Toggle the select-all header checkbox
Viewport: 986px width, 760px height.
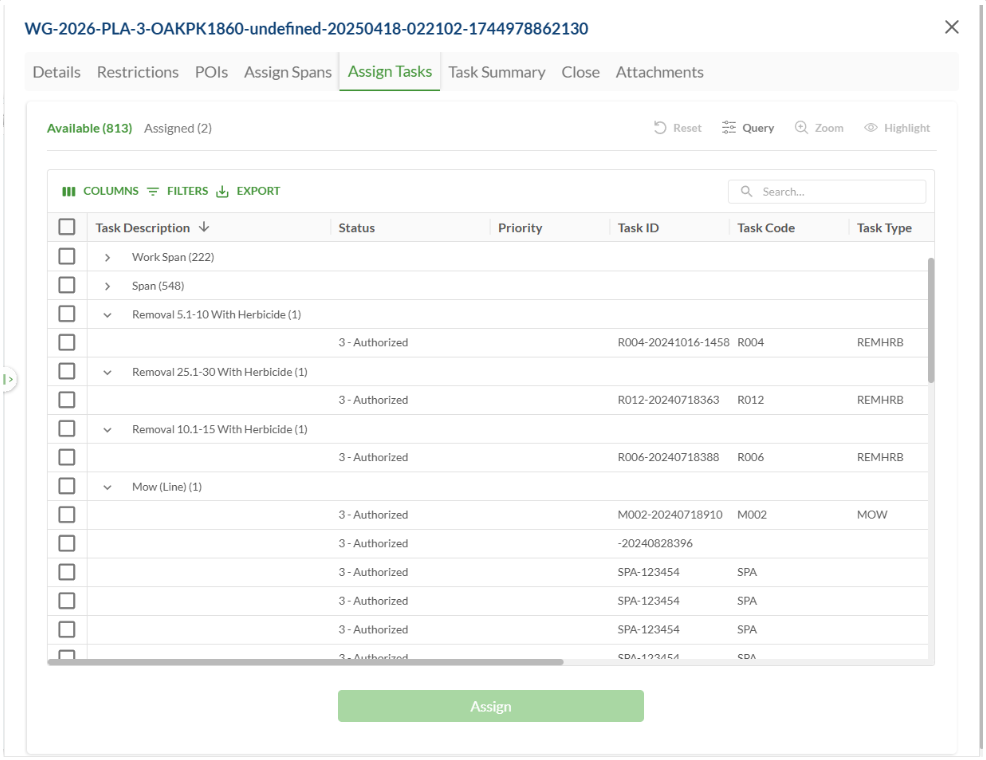pyautogui.click(x=67, y=227)
